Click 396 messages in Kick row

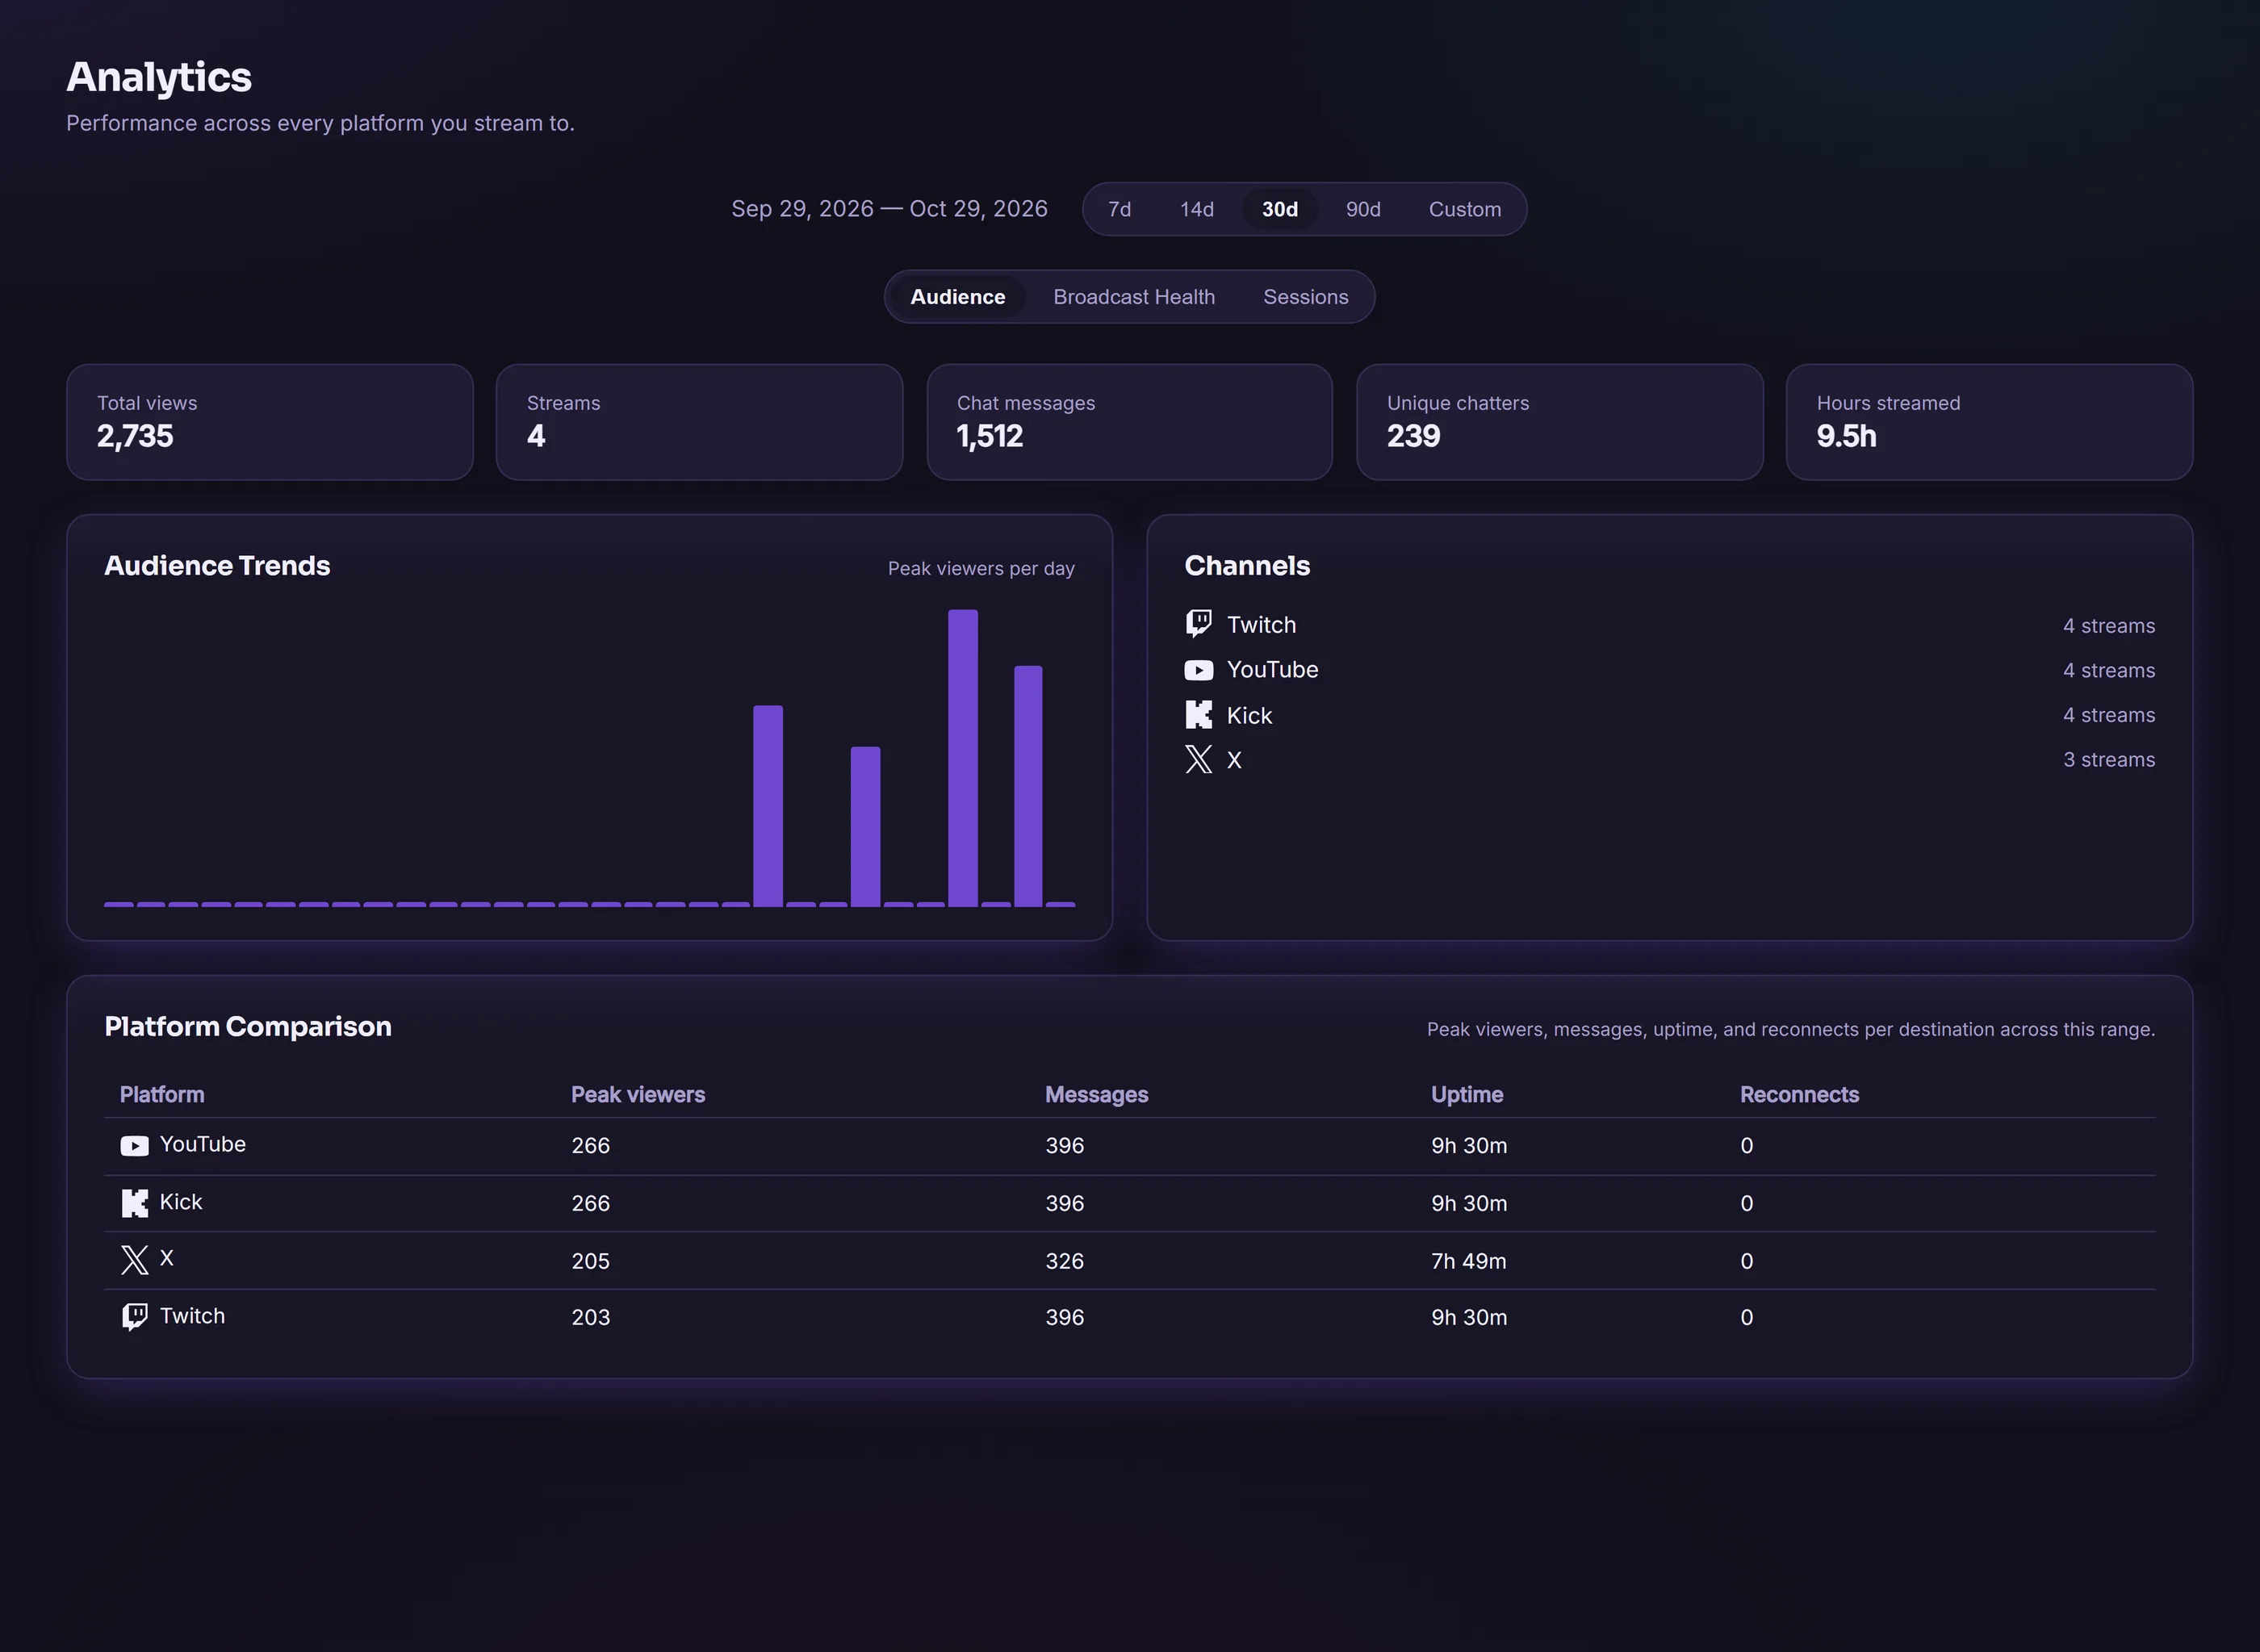(x=1064, y=1204)
